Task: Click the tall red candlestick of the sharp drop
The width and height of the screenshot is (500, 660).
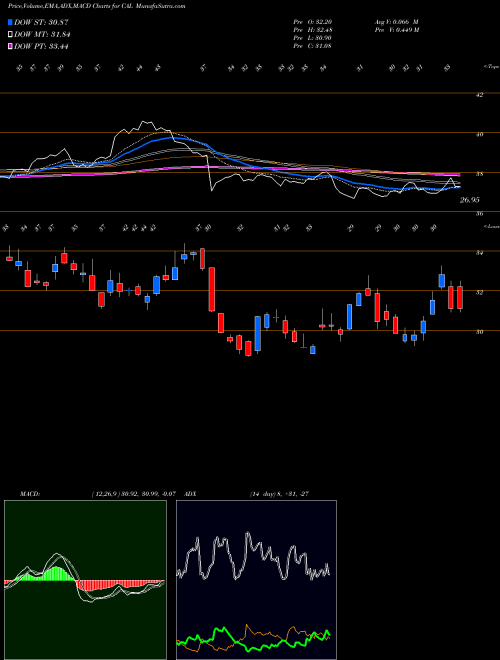Action: 212,289
